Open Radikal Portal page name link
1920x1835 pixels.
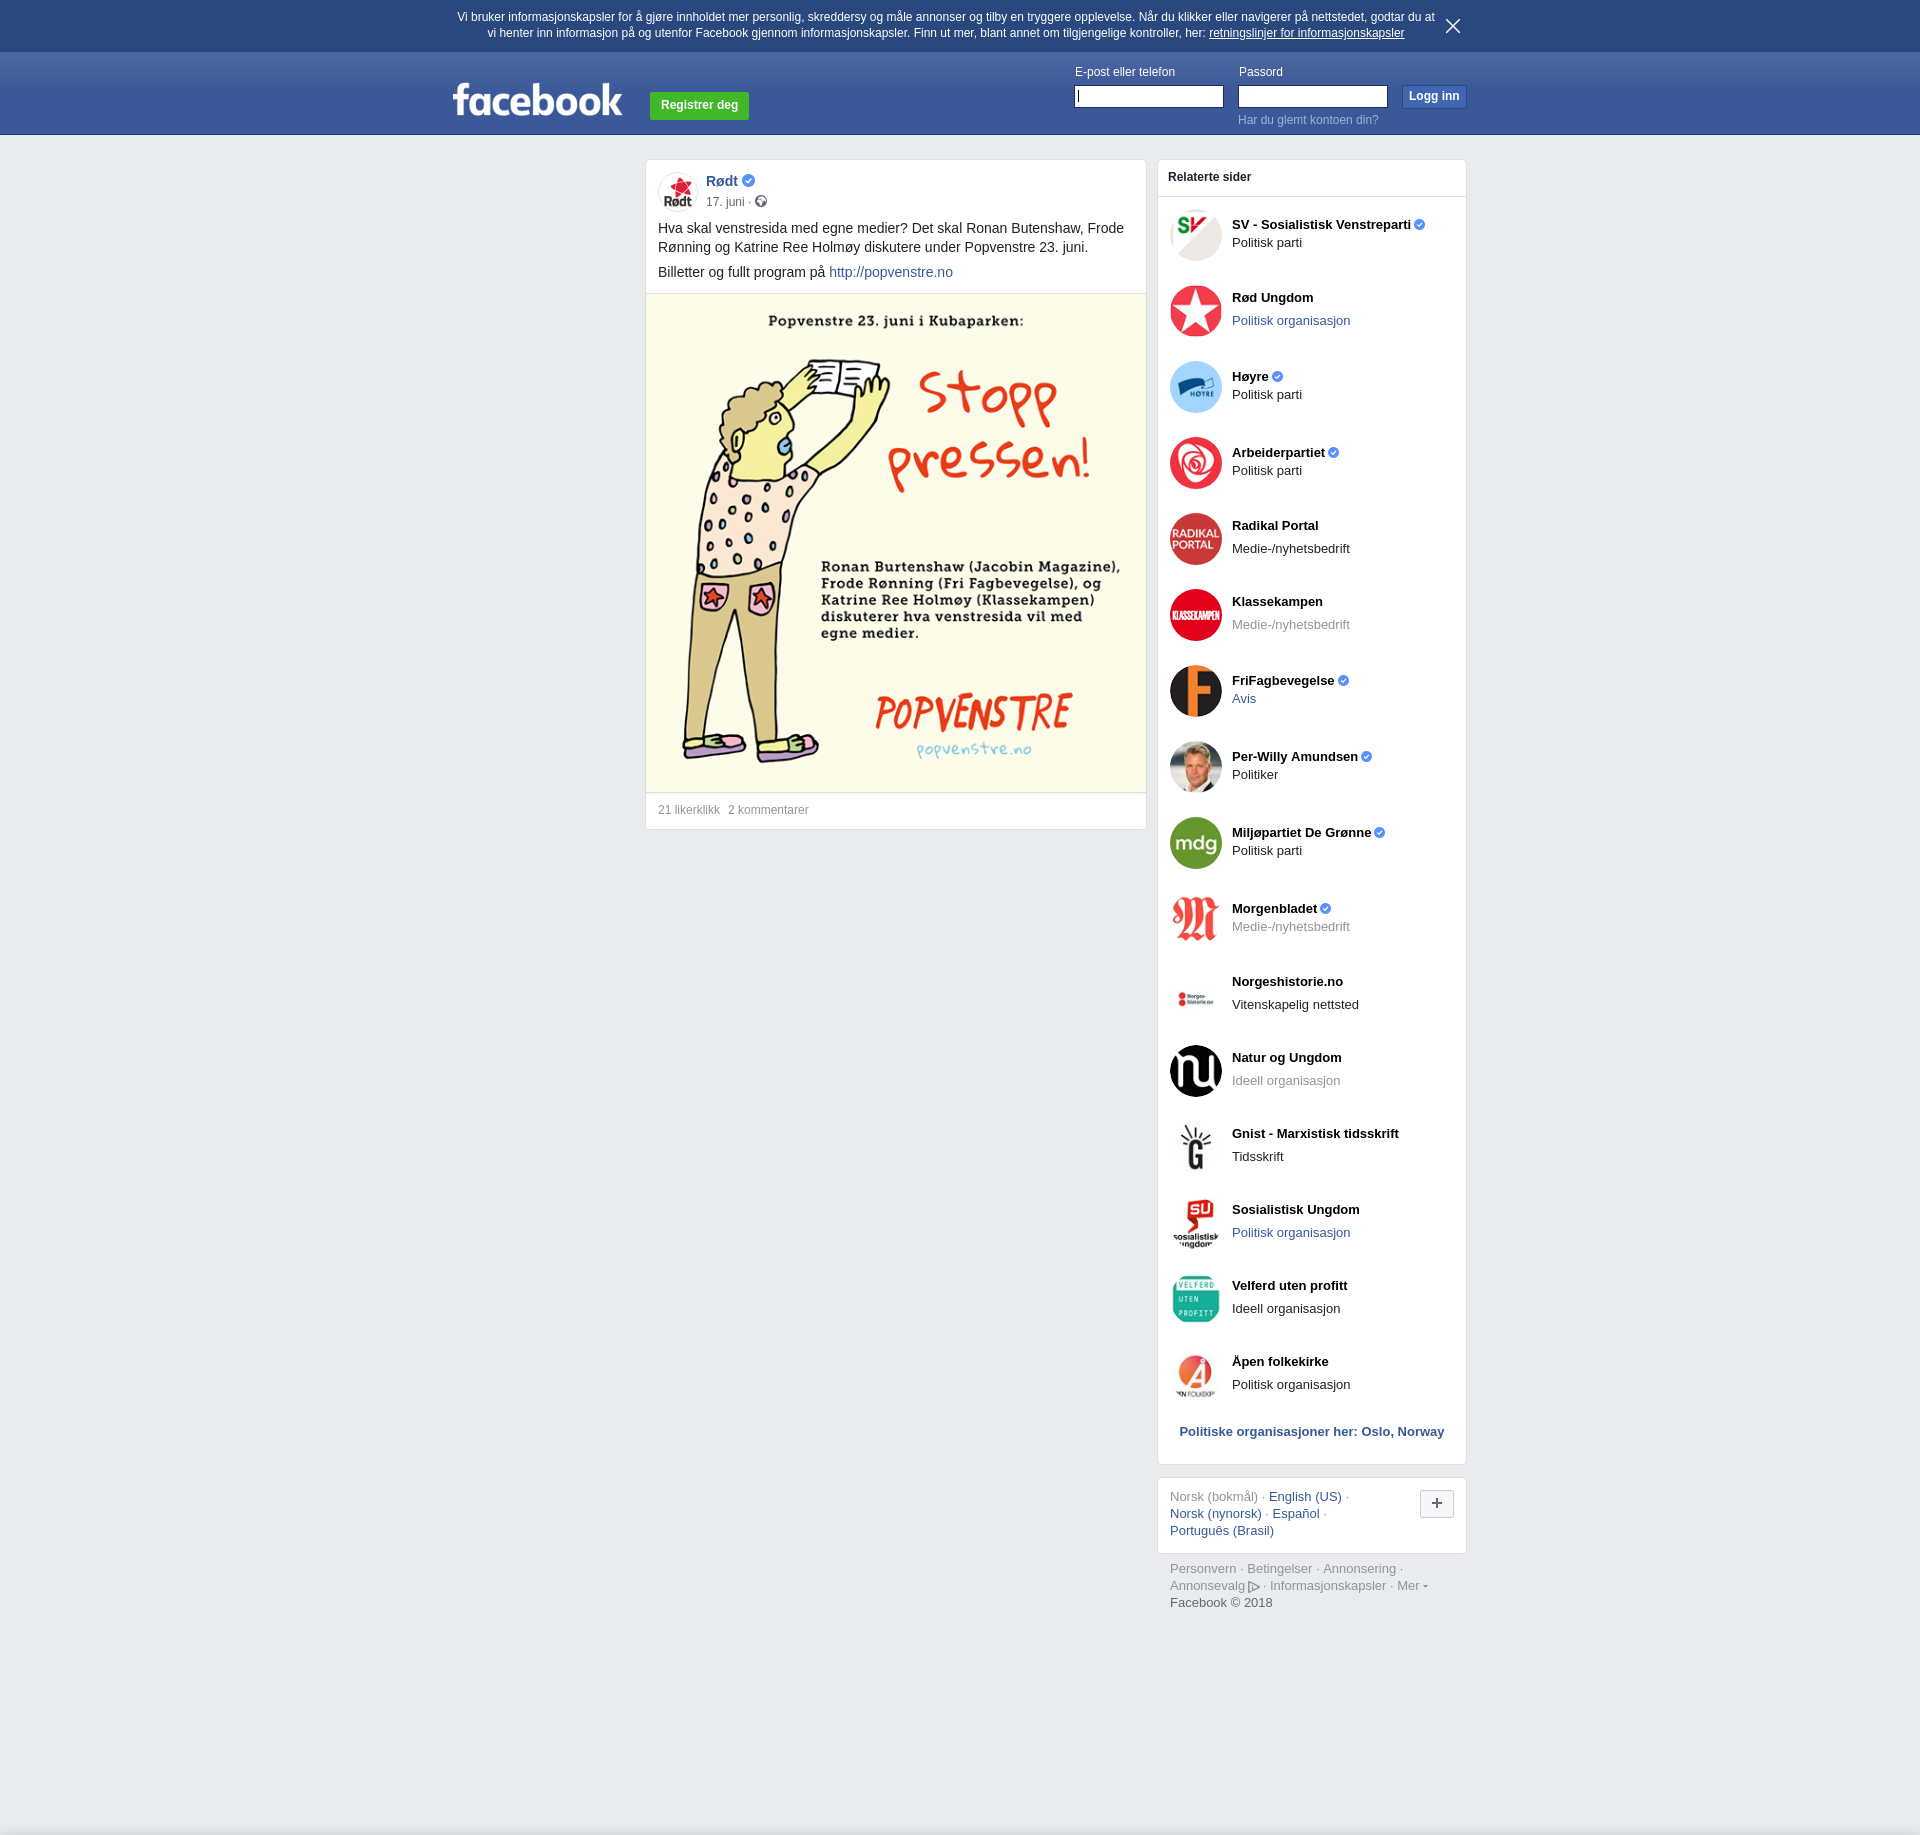[1275, 526]
